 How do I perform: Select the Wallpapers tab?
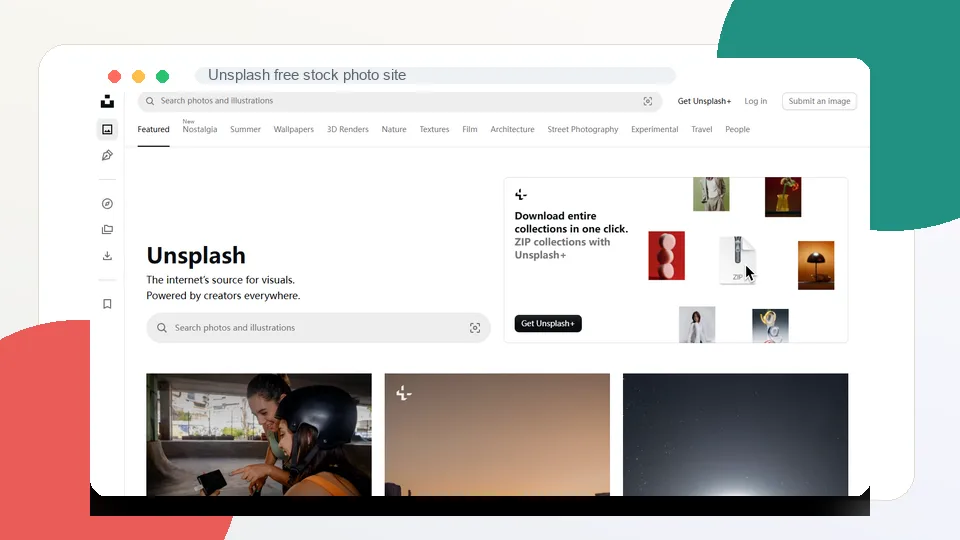[x=293, y=129]
